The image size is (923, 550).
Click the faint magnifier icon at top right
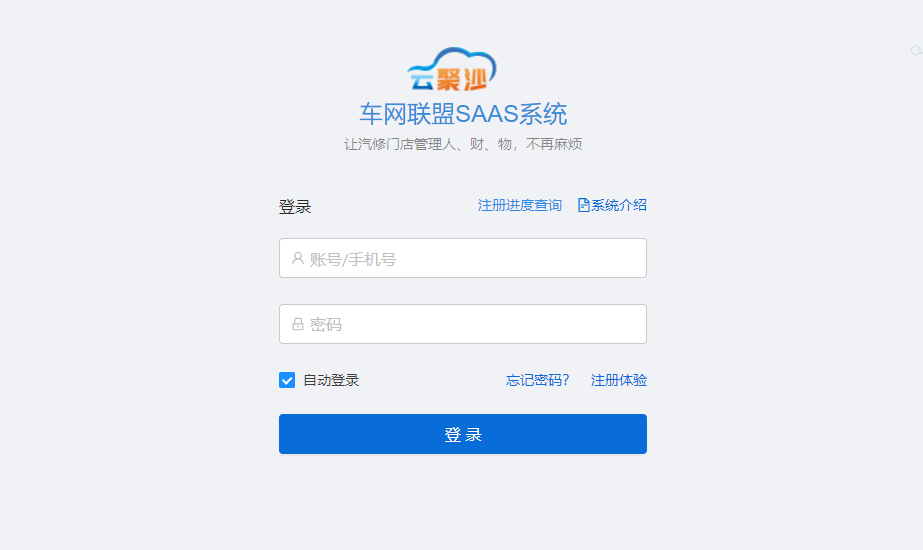click(x=917, y=51)
